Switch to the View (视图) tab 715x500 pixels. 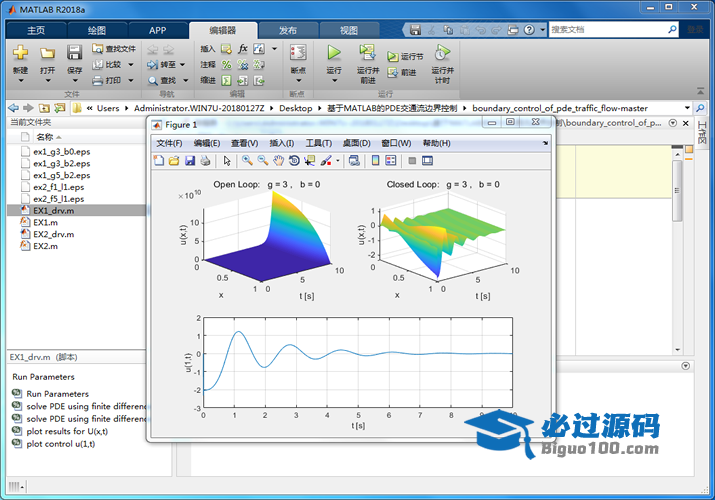(x=349, y=31)
